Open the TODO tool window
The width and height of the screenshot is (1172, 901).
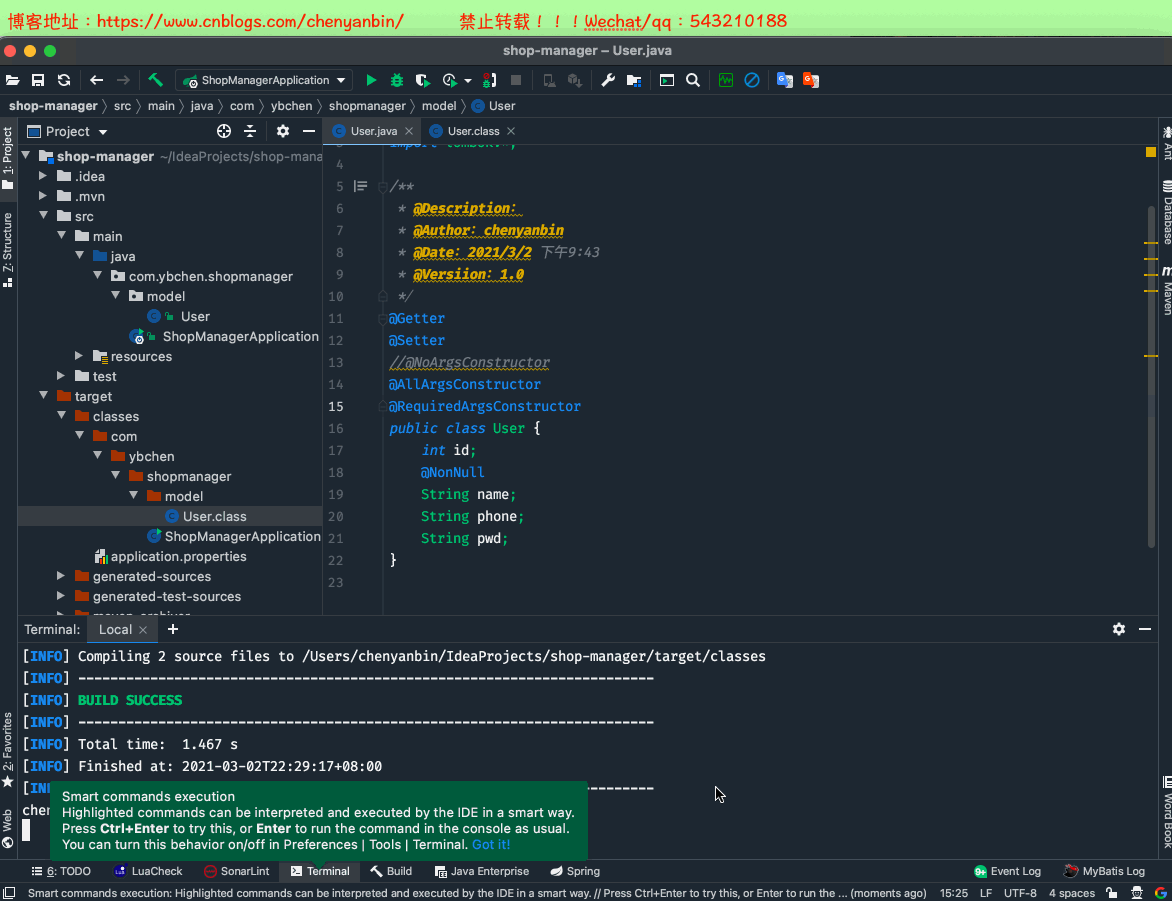tap(64, 871)
